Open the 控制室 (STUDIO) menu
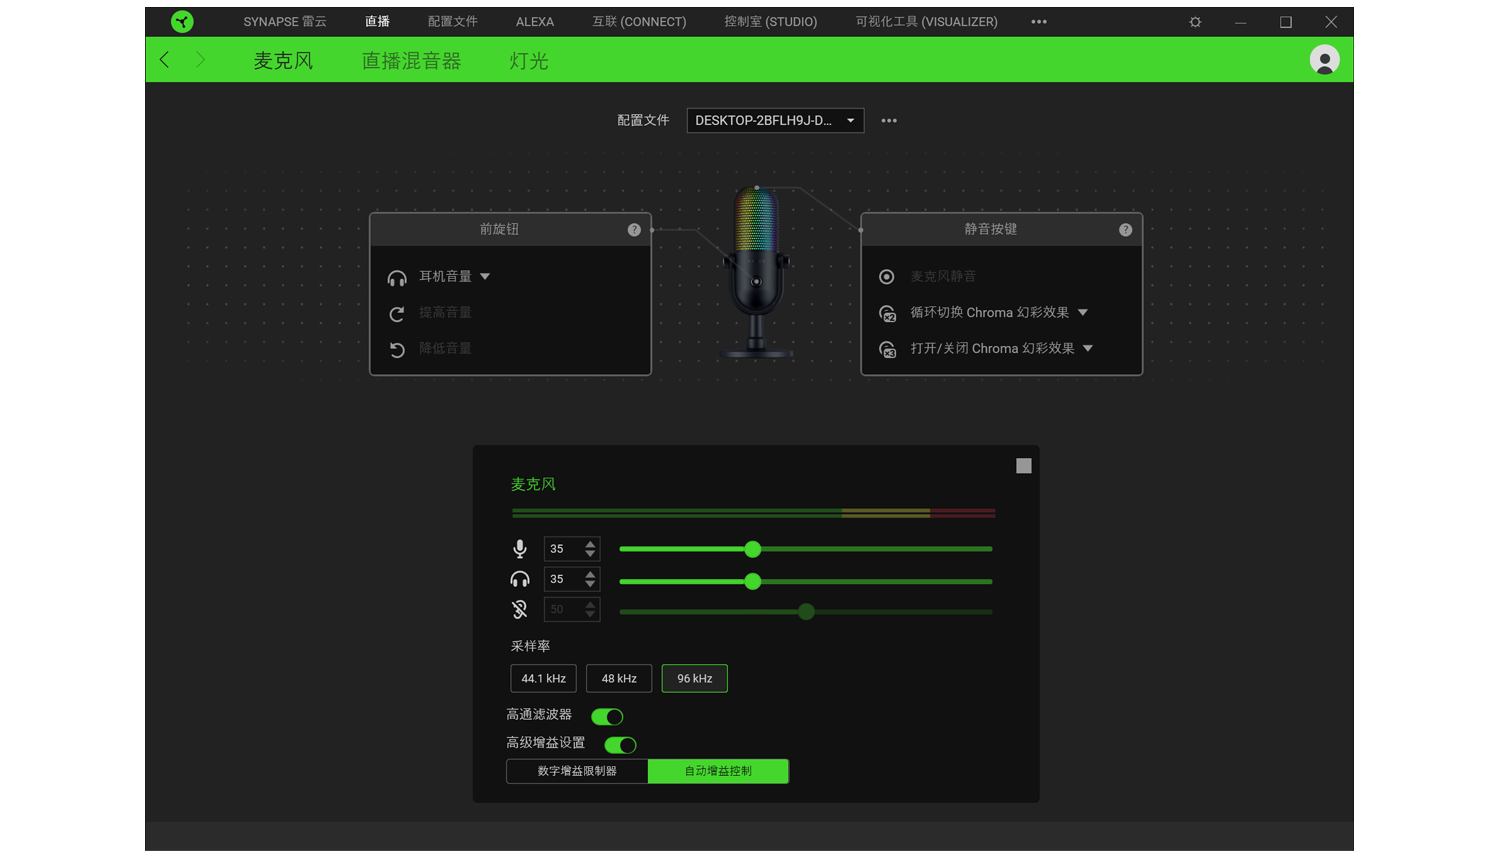 point(770,22)
